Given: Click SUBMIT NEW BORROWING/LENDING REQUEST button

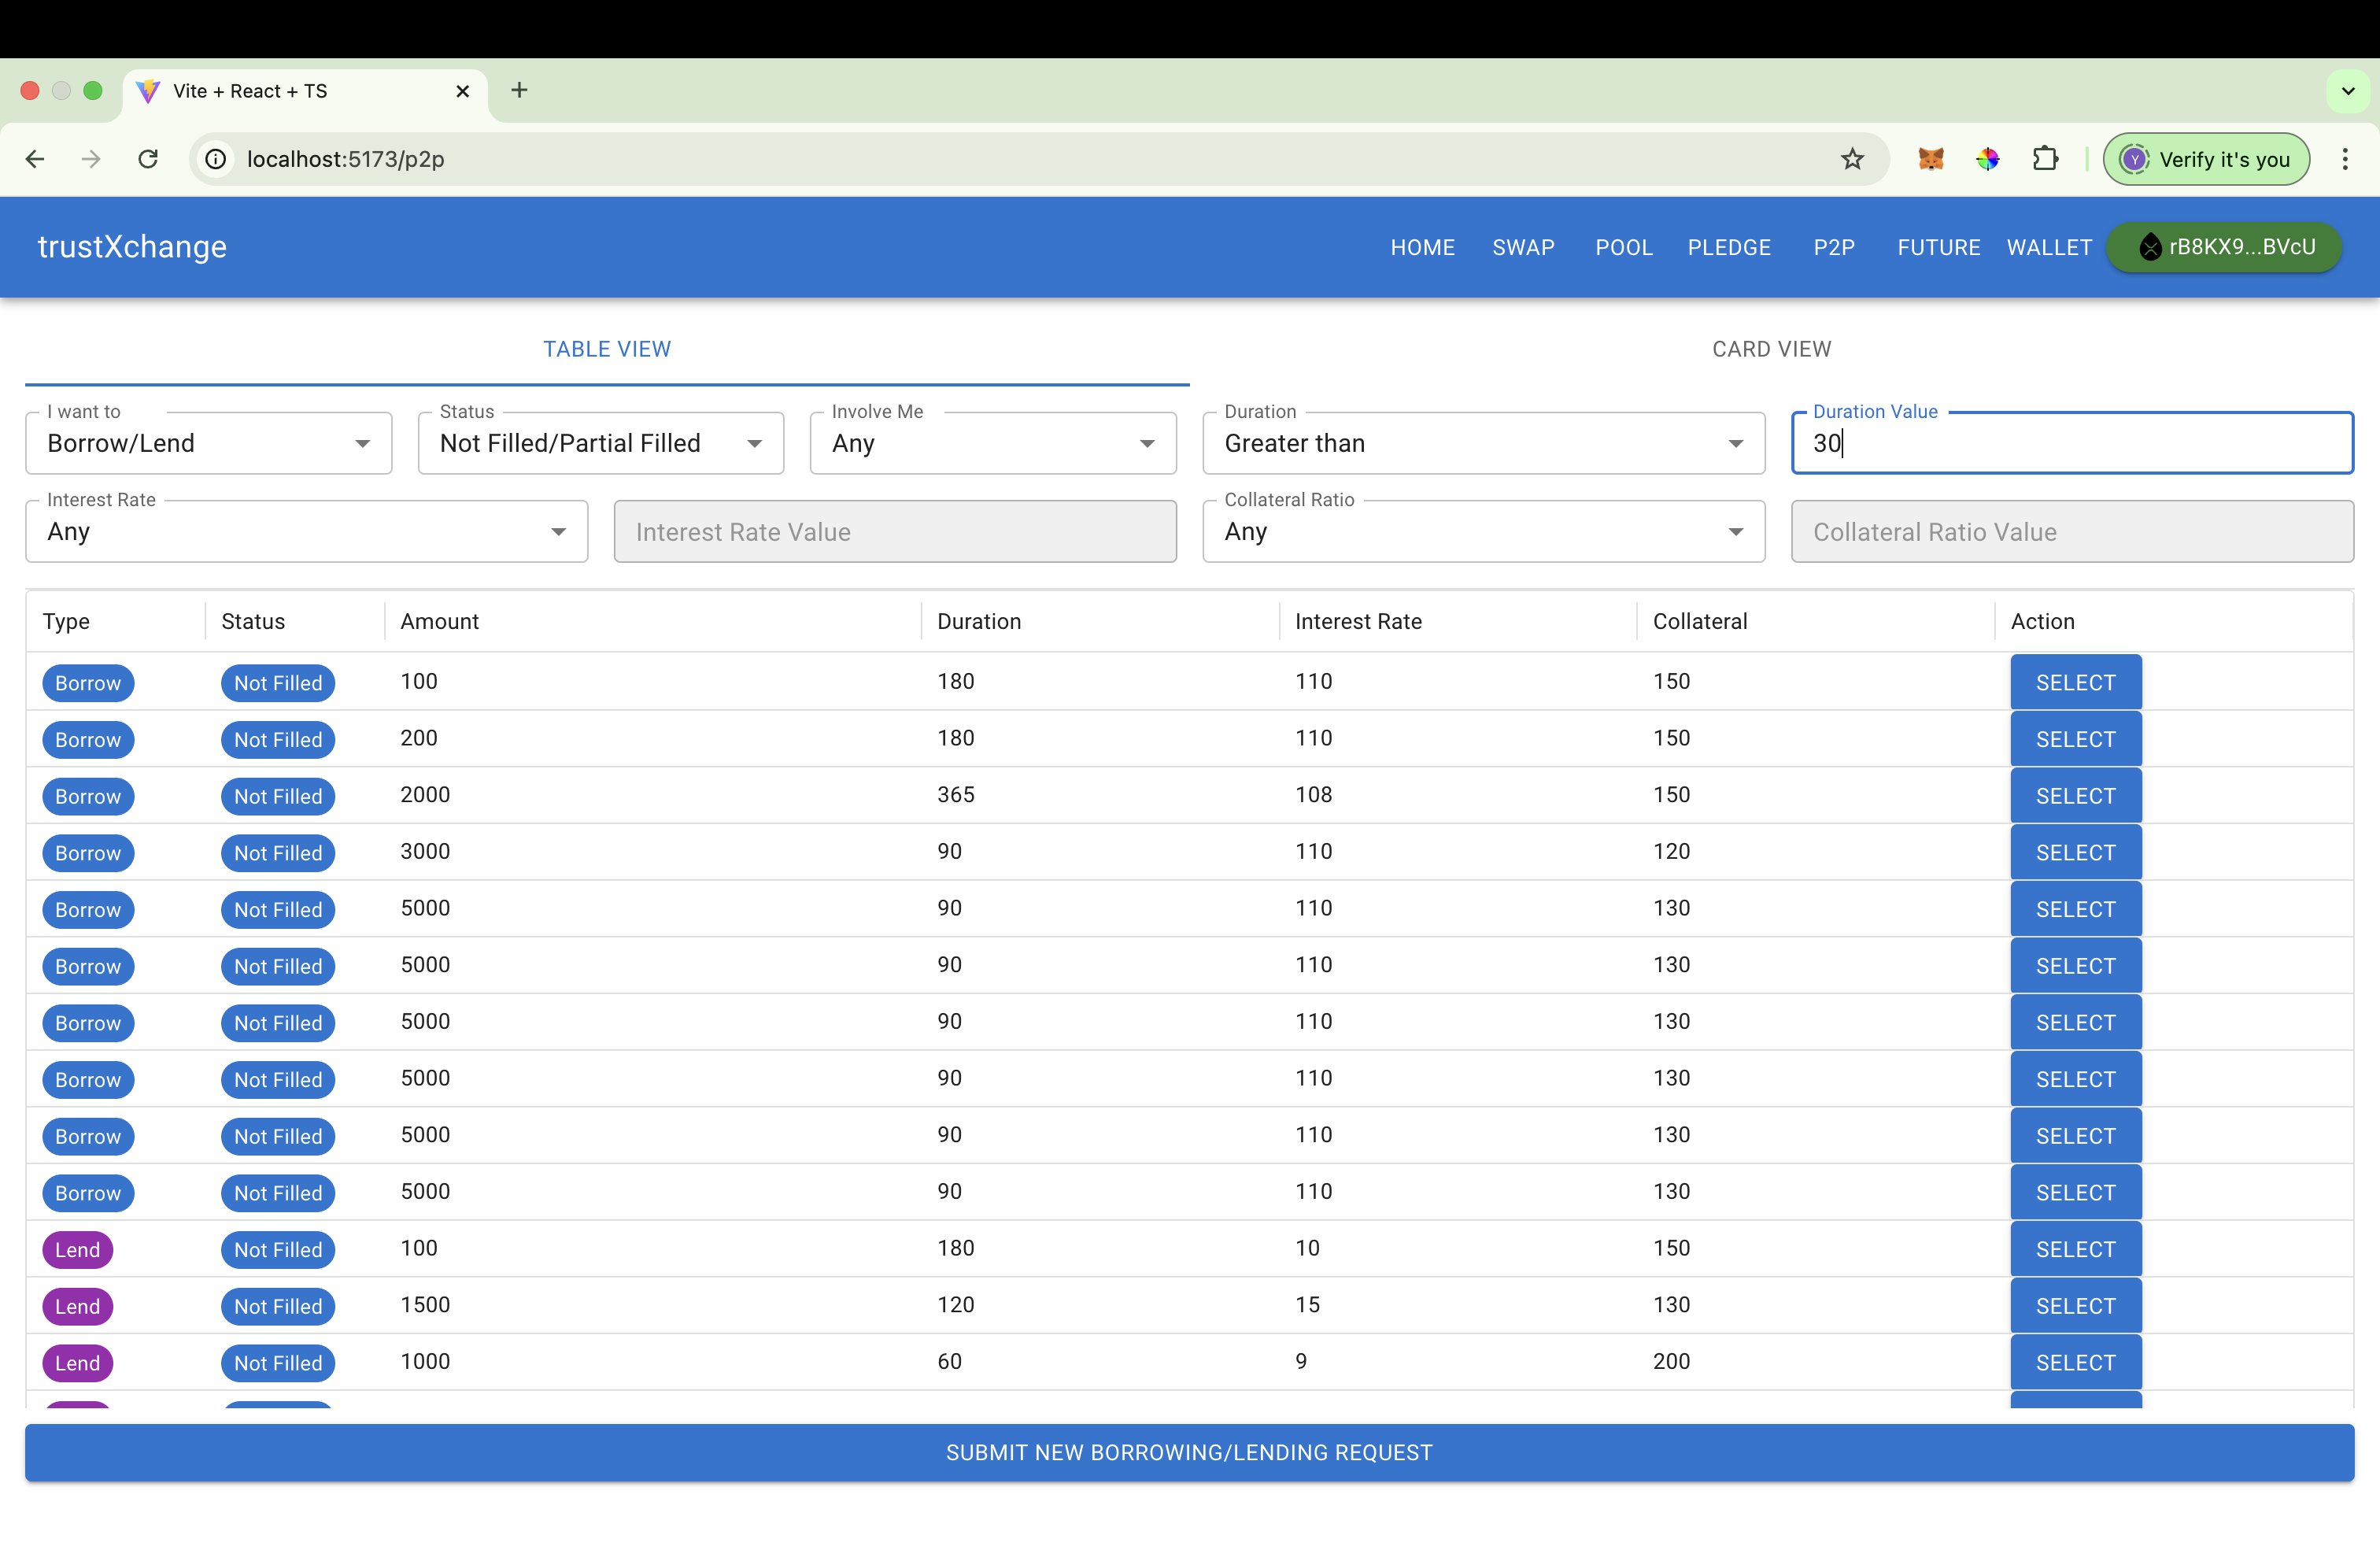Looking at the screenshot, I should 1189,1452.
